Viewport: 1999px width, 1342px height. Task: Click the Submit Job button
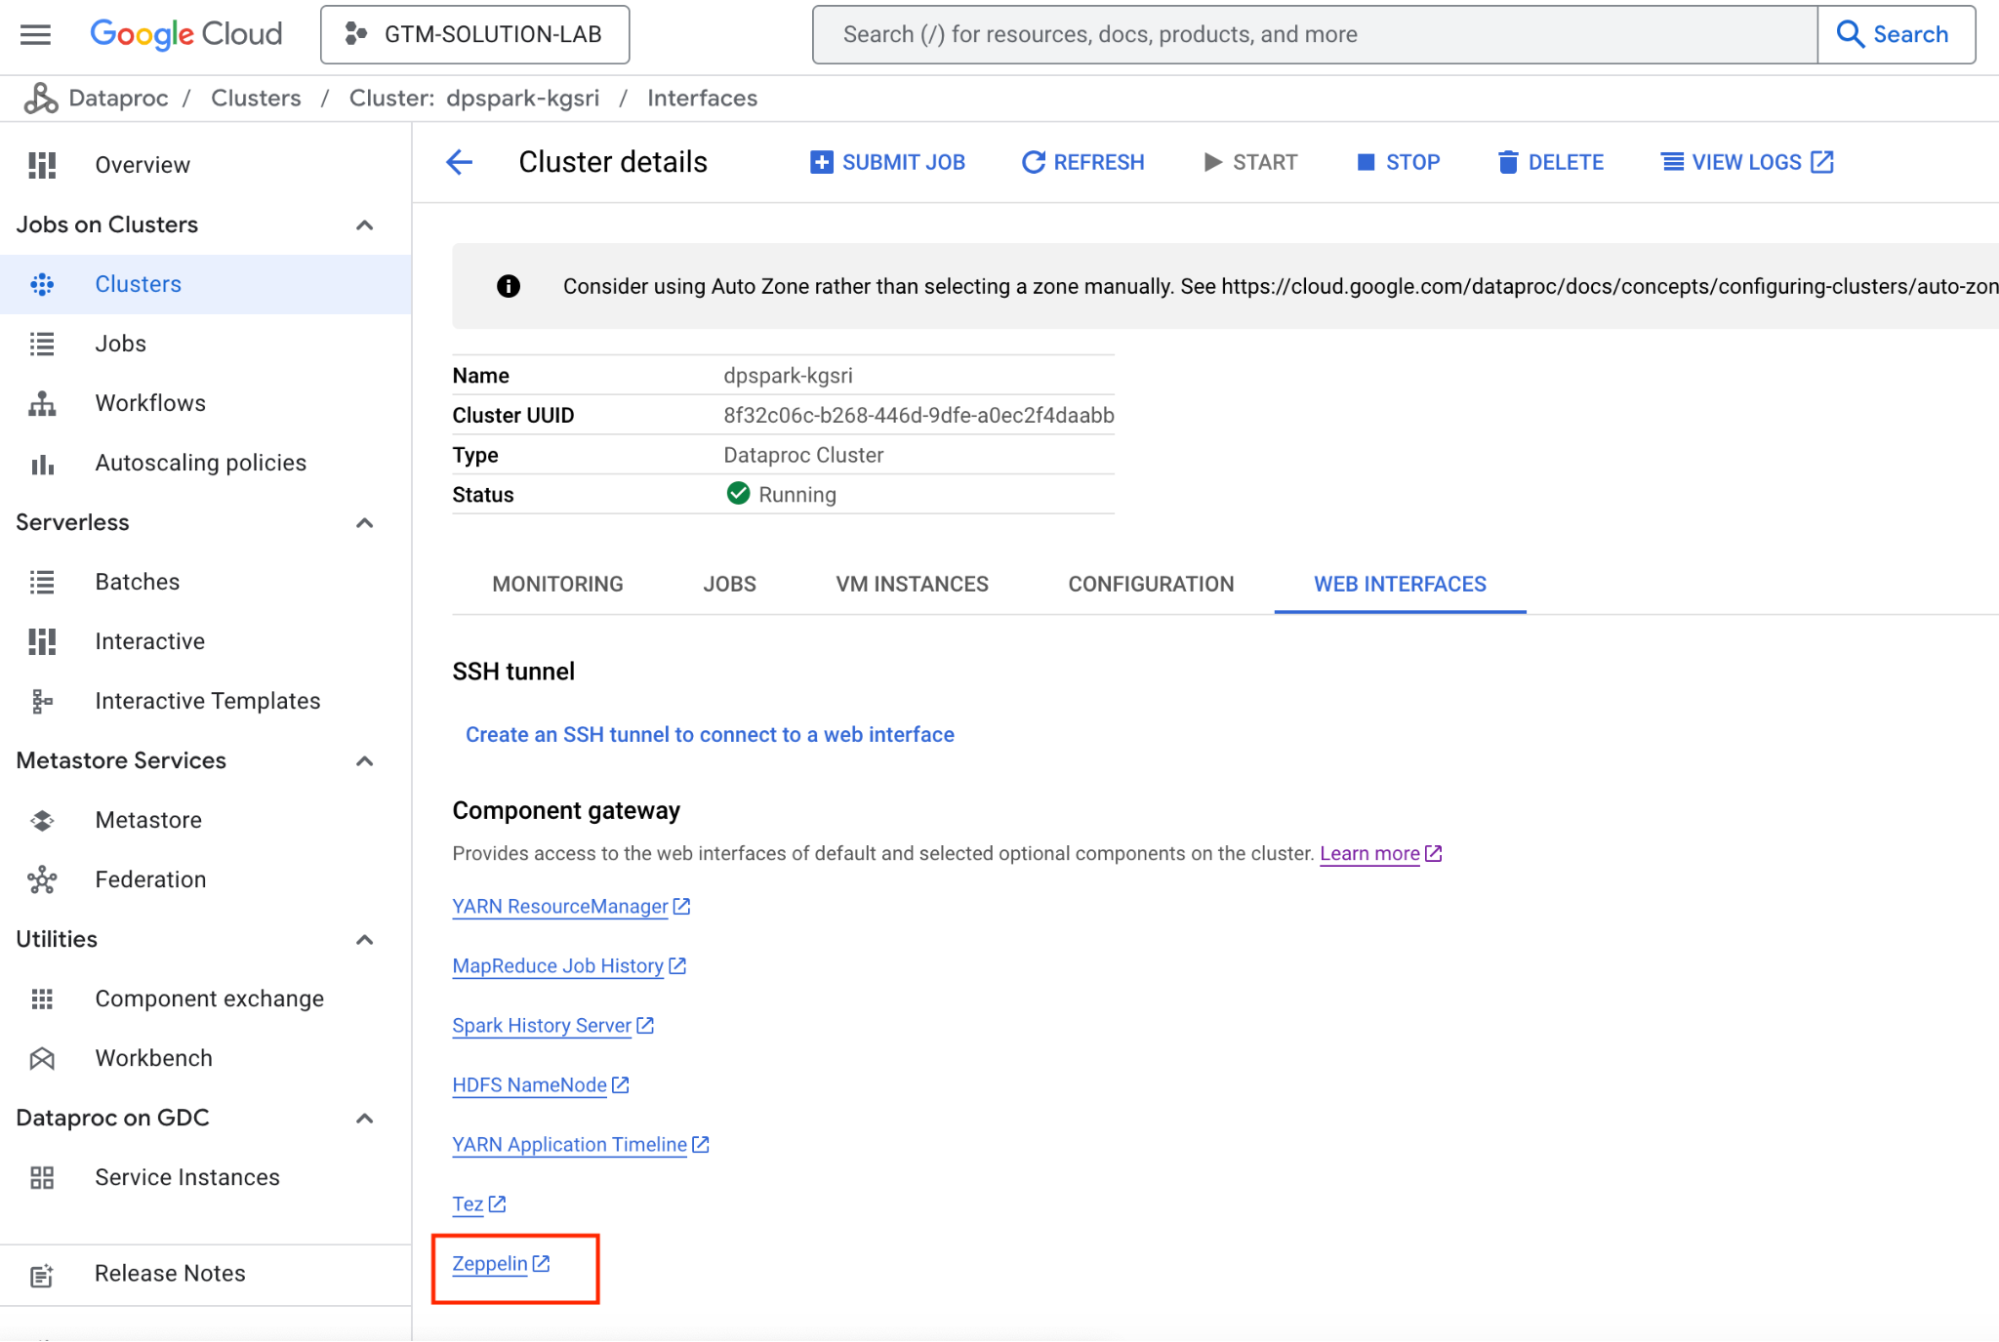point(888,162)
